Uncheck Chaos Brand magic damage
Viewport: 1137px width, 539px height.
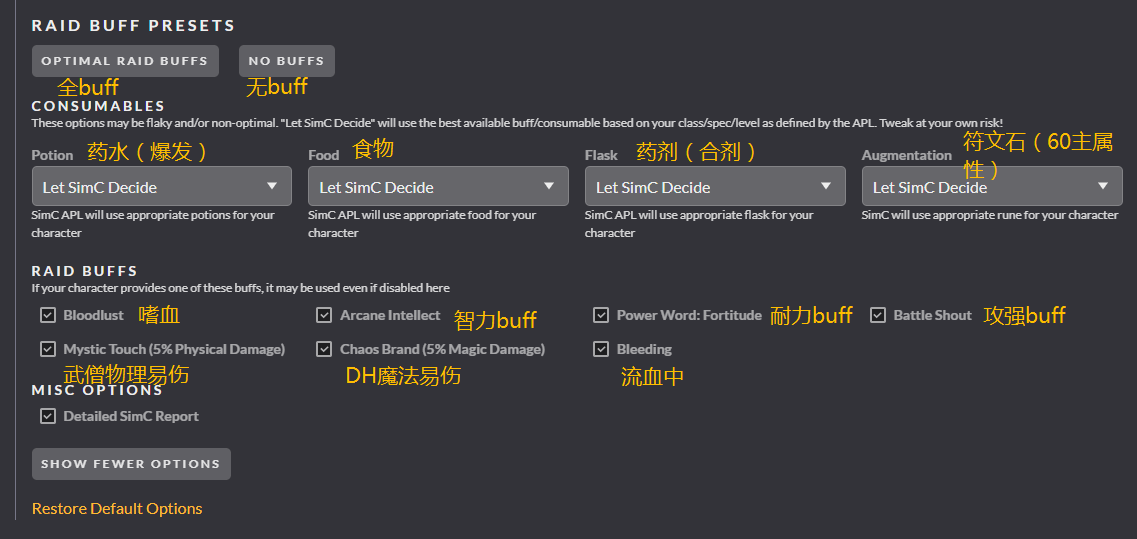click(324, 349)
